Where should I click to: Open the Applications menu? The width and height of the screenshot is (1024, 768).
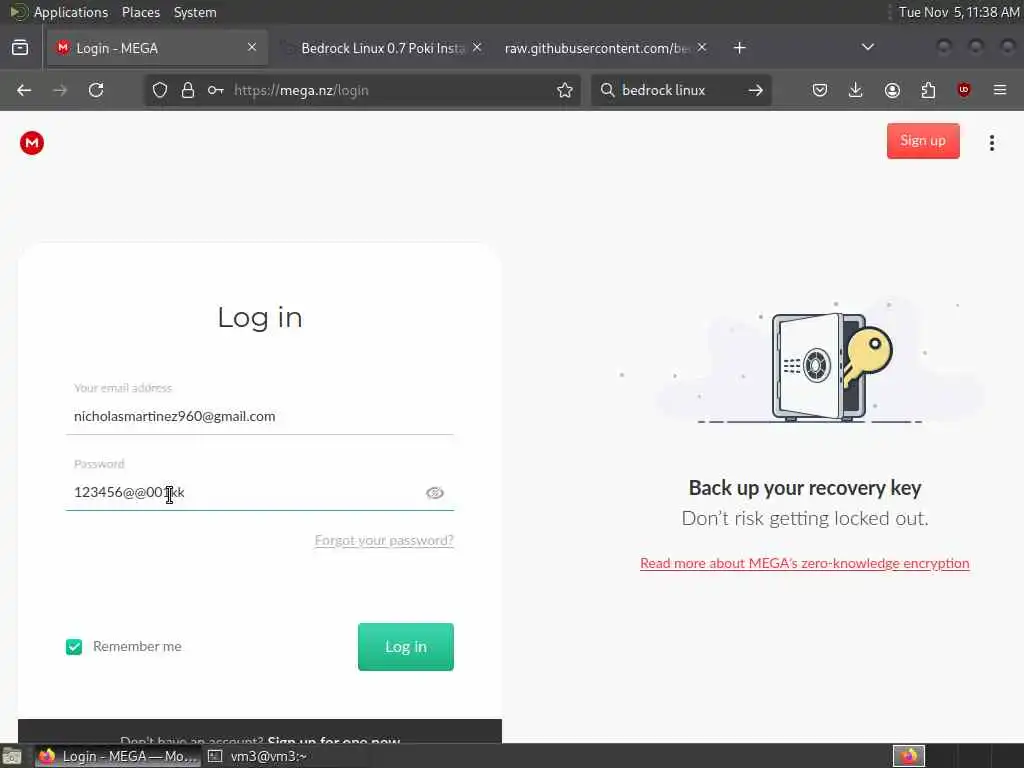[71, 12]
